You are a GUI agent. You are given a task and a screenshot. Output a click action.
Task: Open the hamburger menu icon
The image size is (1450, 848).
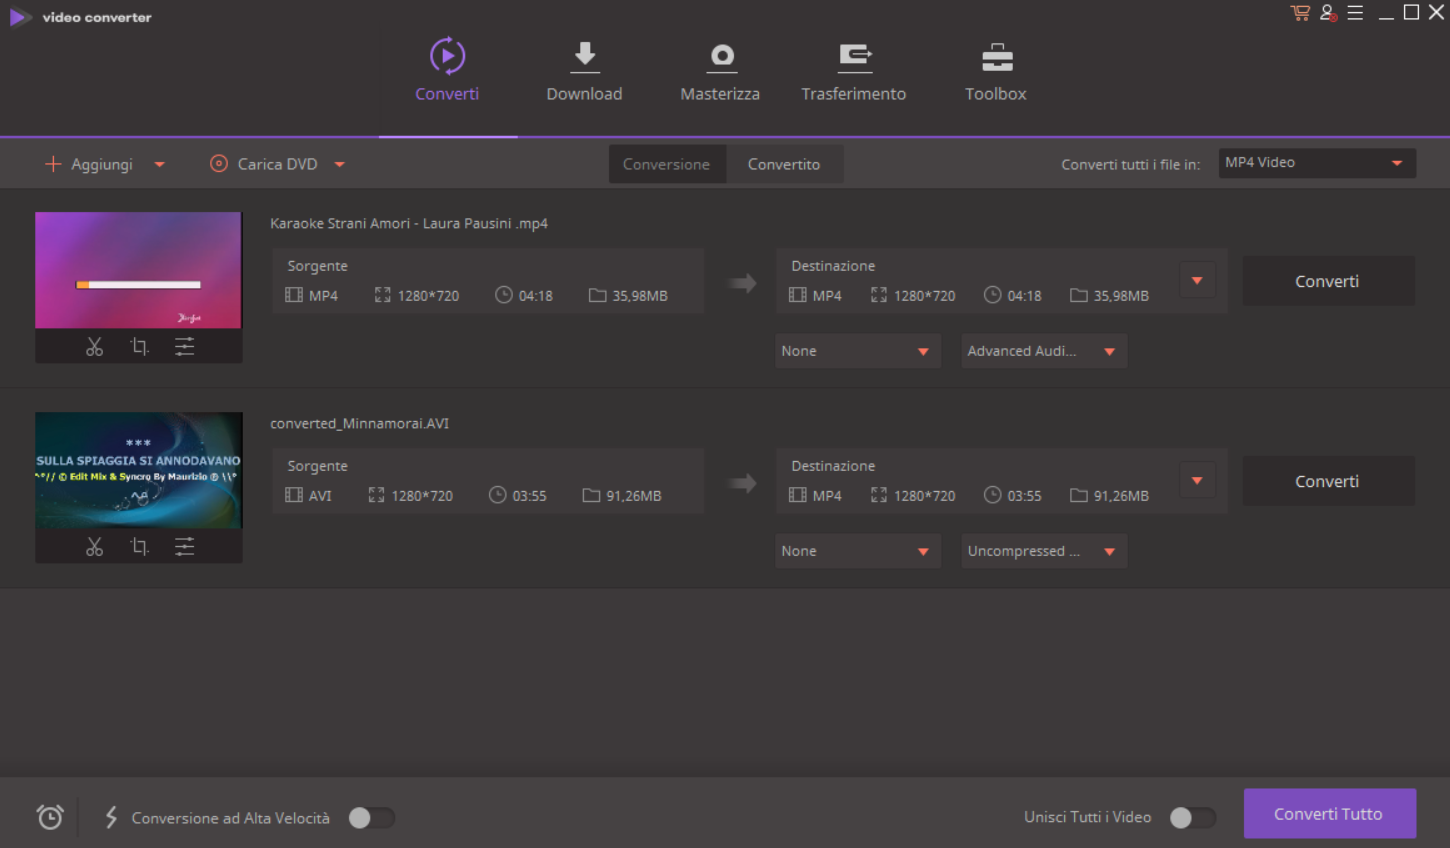1355,13
